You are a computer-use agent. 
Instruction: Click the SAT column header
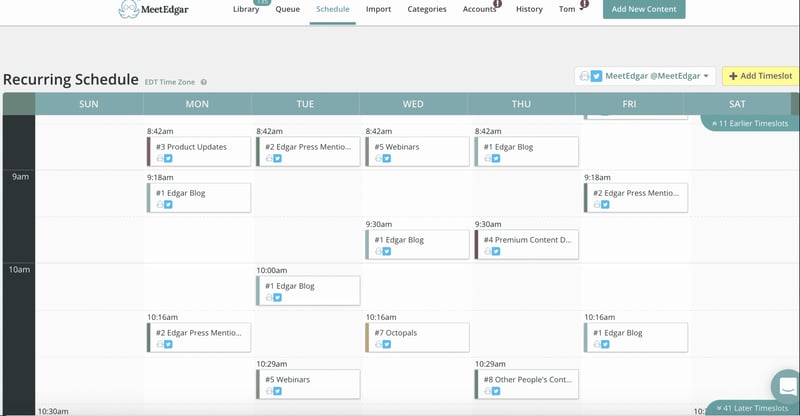[x=737, y=104]
